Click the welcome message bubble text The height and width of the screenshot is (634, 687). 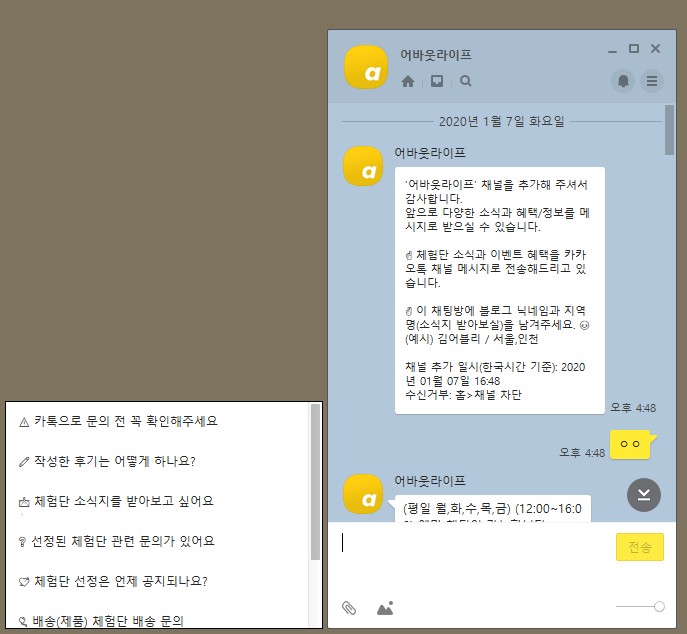(x=499, y=290)
